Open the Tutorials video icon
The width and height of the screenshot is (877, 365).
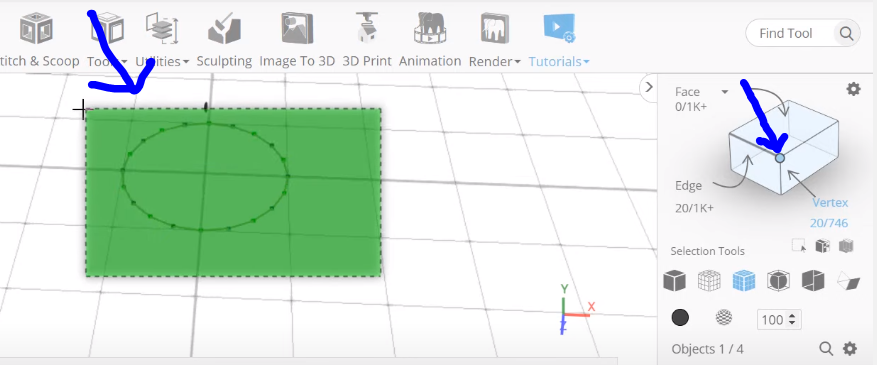tap(559, 28)
